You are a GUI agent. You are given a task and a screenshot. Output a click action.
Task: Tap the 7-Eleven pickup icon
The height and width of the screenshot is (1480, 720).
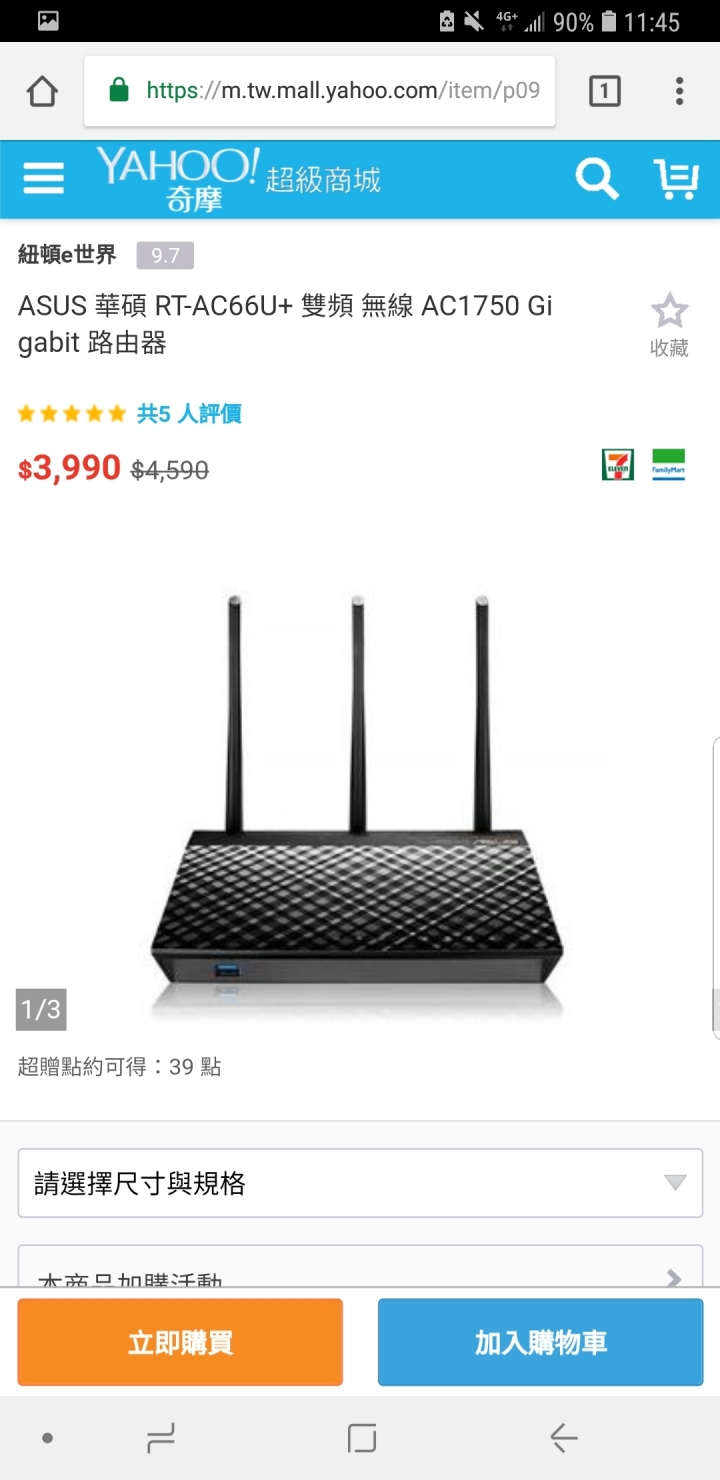pyautogui.click(x=618, y=465)
